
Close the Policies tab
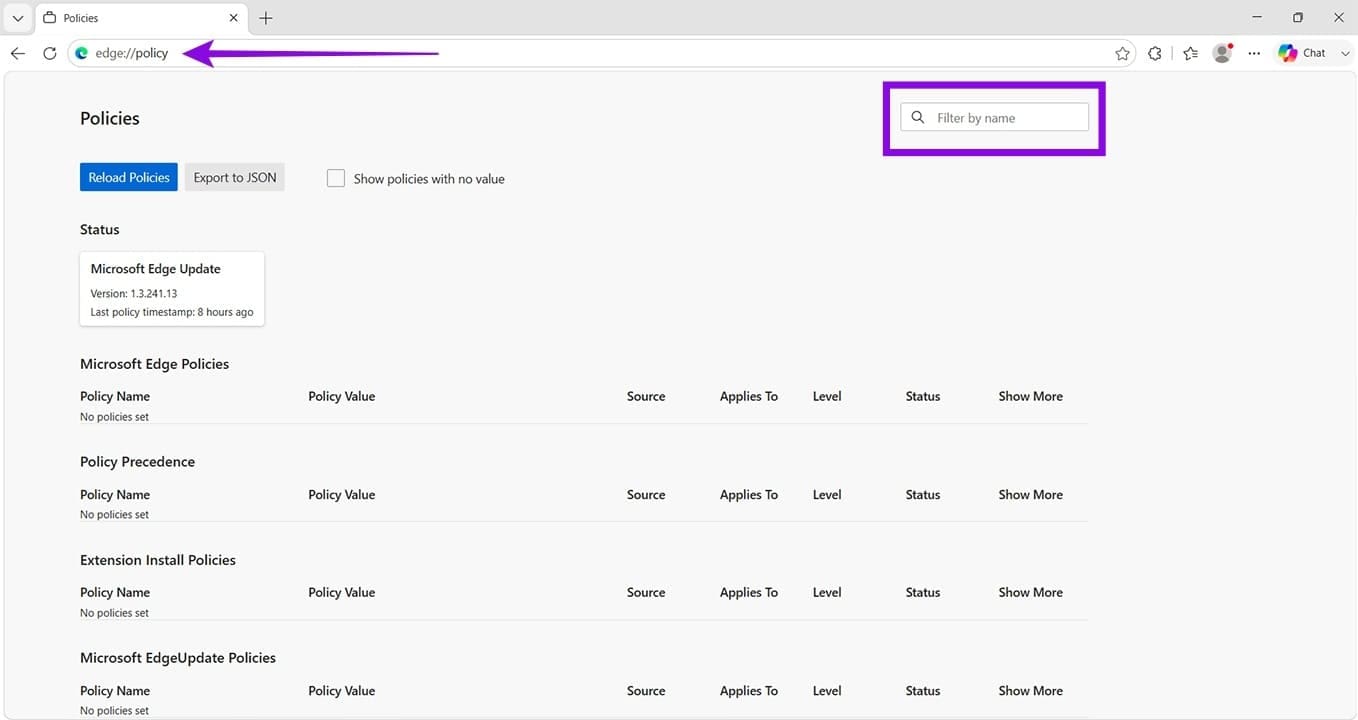(234, 18)
